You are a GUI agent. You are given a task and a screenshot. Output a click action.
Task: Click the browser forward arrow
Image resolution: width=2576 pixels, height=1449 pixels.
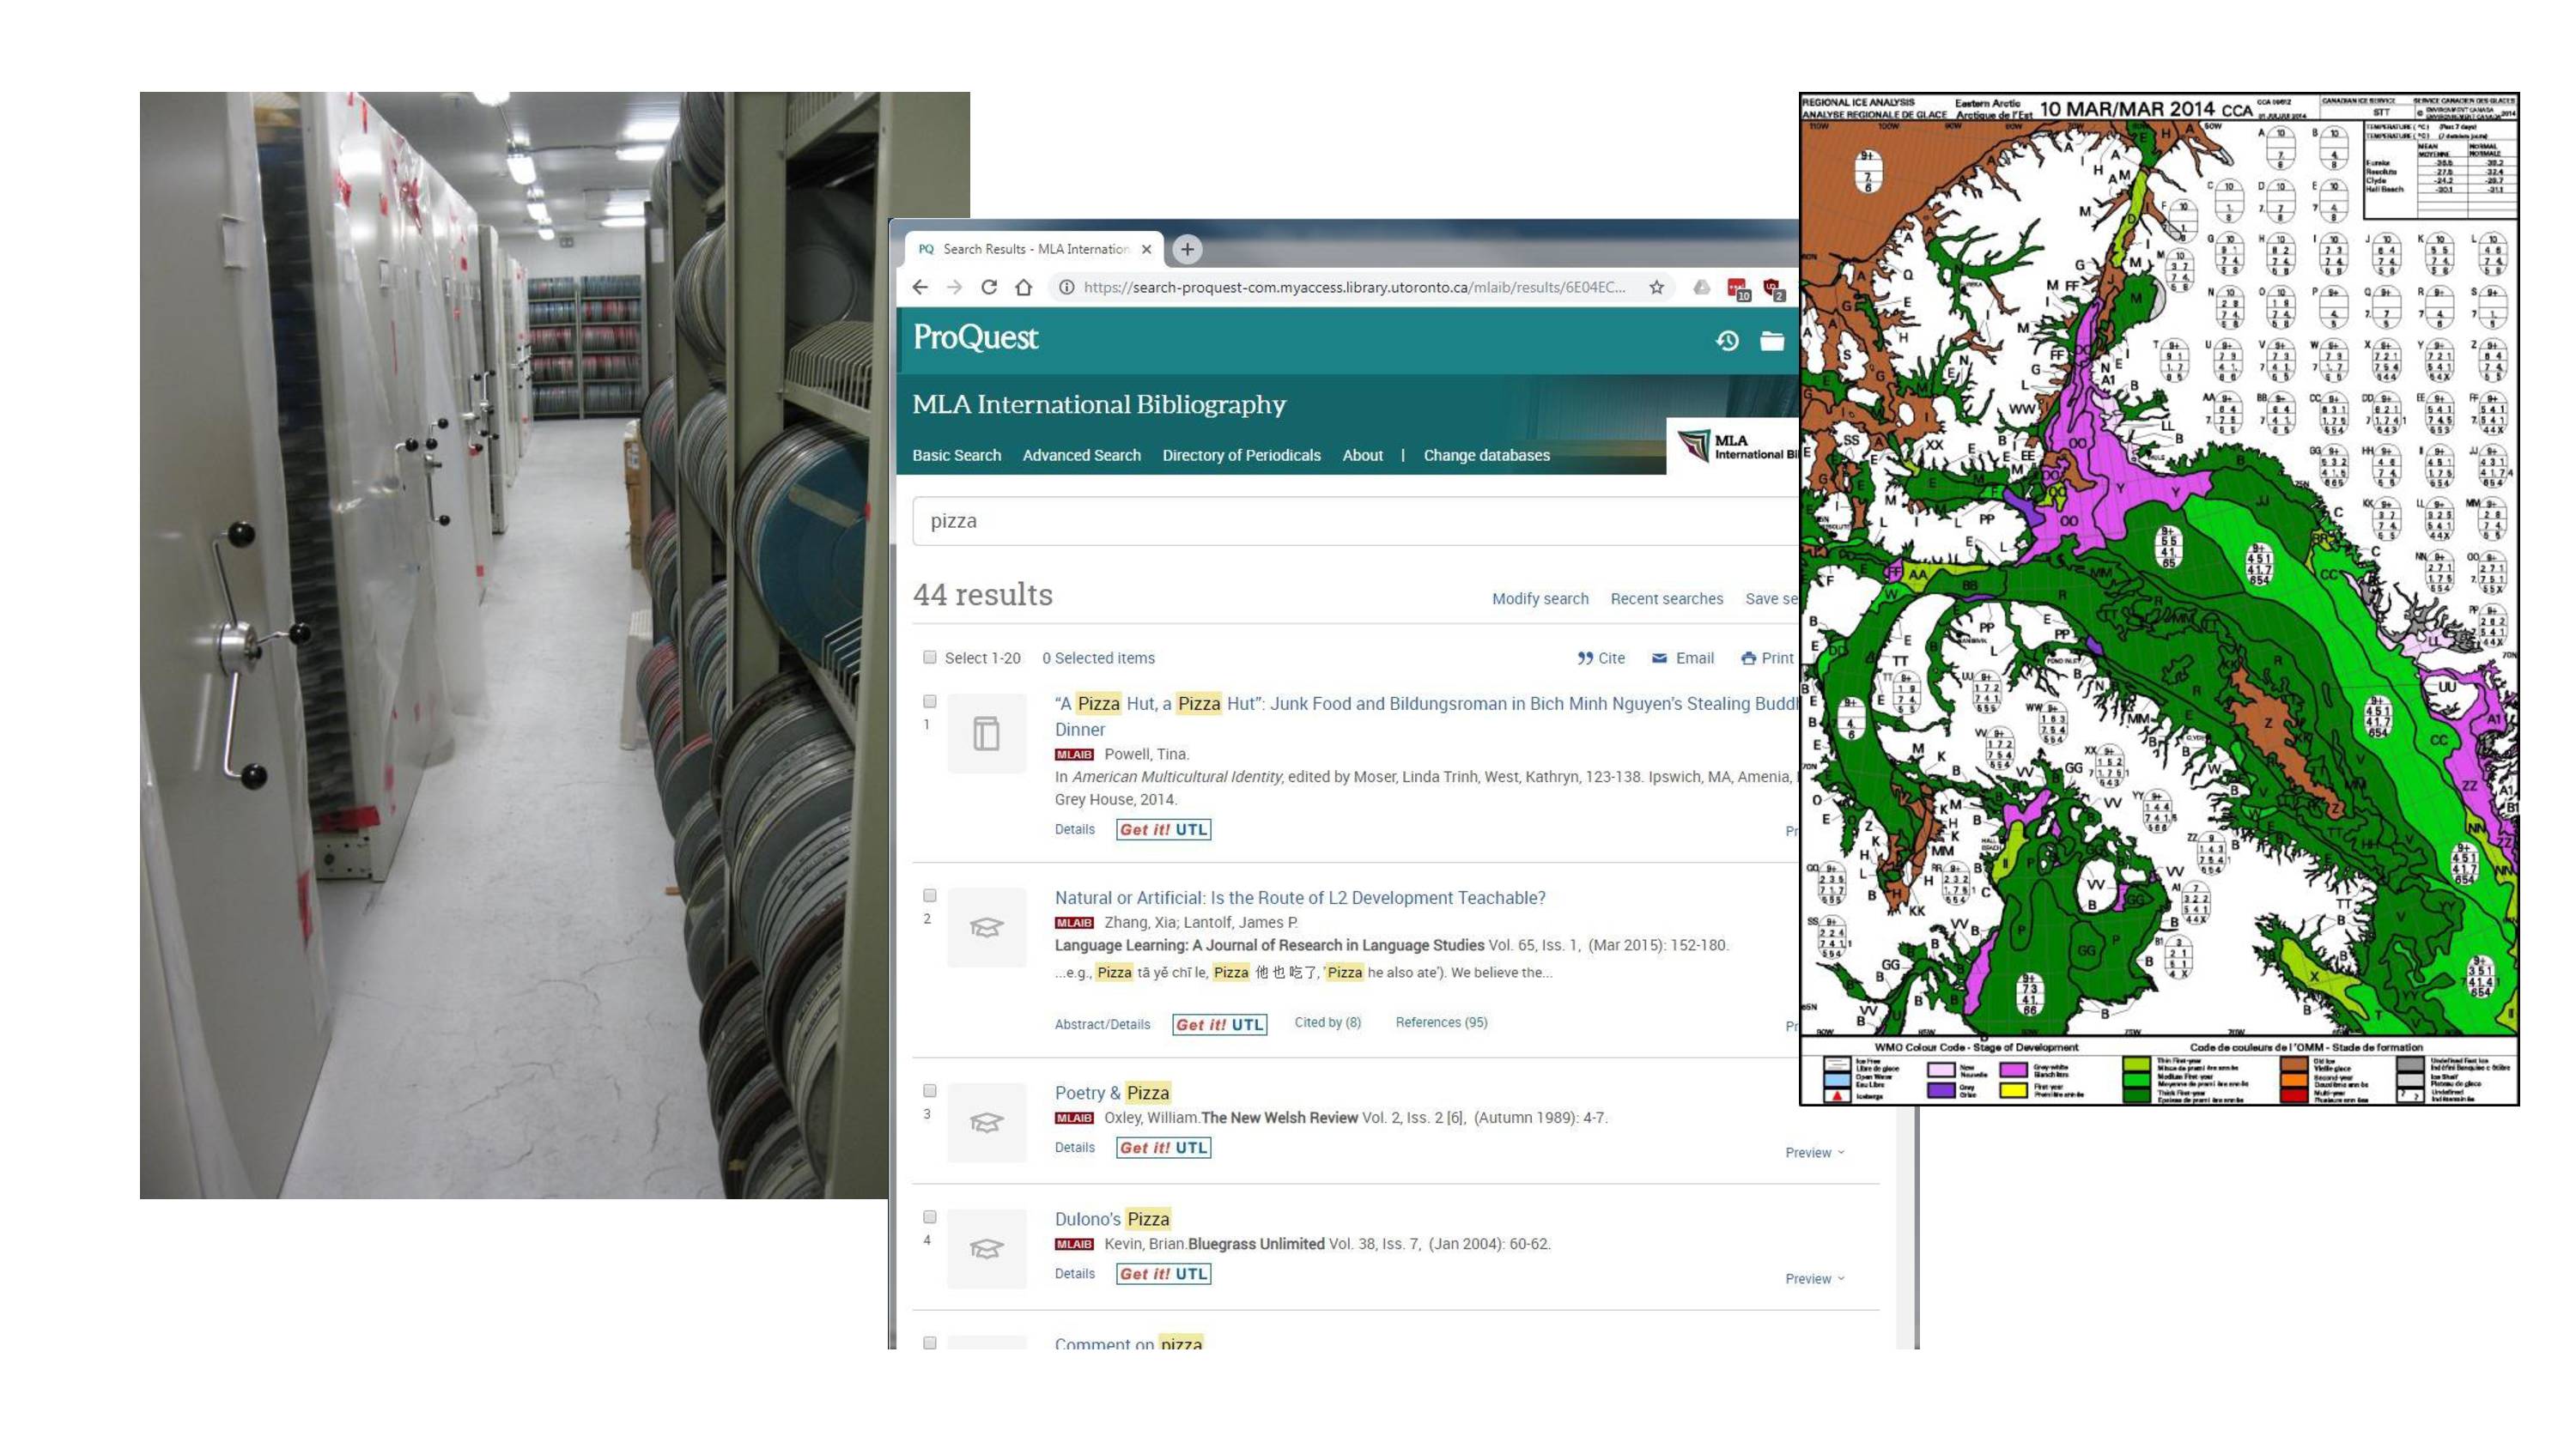click(x=954, y=287)
